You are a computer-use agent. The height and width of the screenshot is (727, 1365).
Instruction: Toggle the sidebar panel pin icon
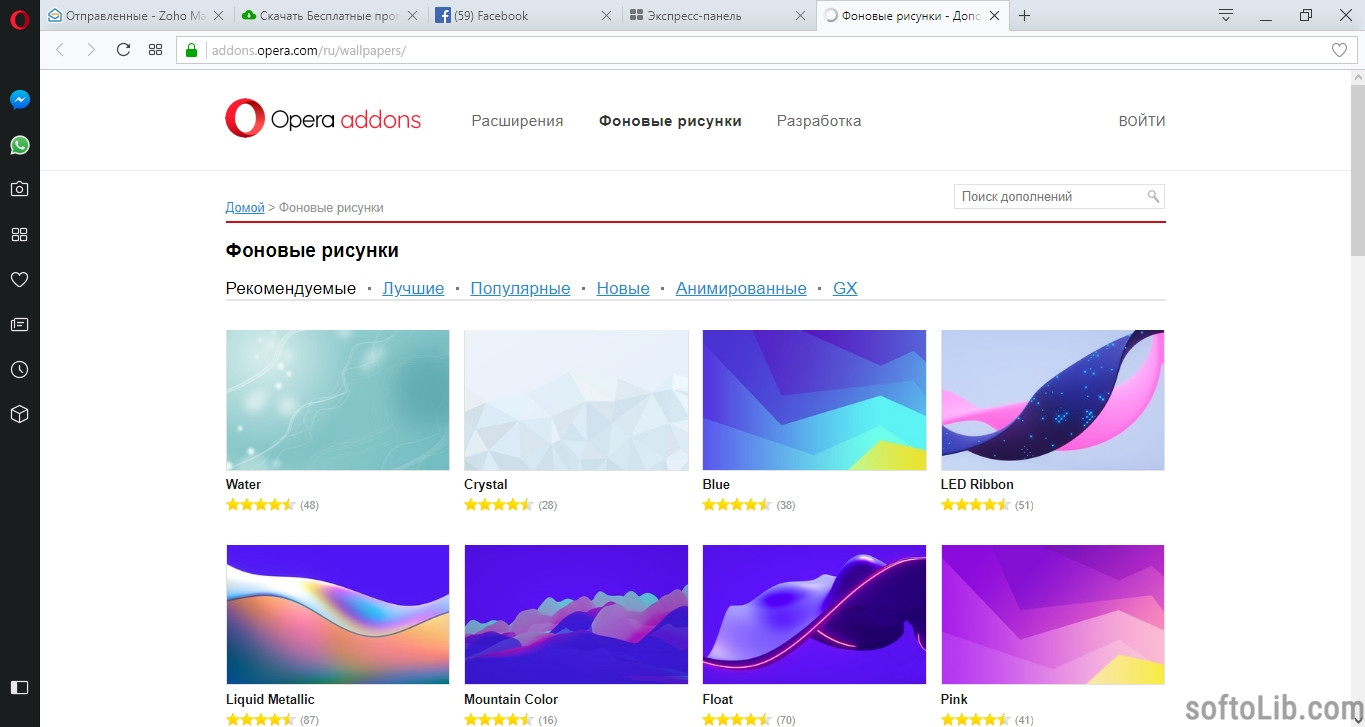coord(19,687)
